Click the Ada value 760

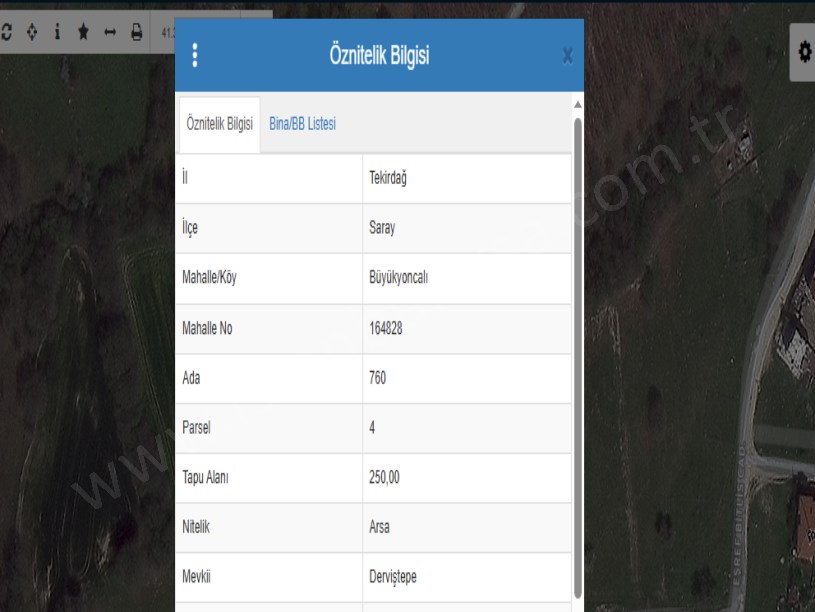(379, 378)
